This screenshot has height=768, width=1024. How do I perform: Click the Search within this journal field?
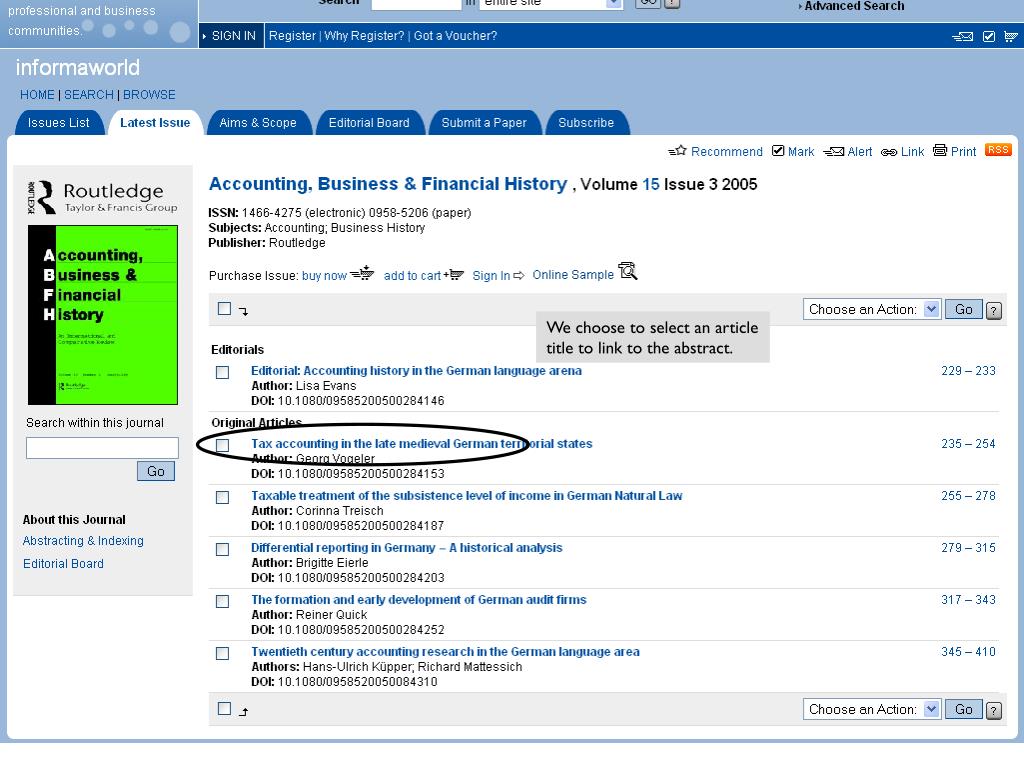click(x=103, y=448)
